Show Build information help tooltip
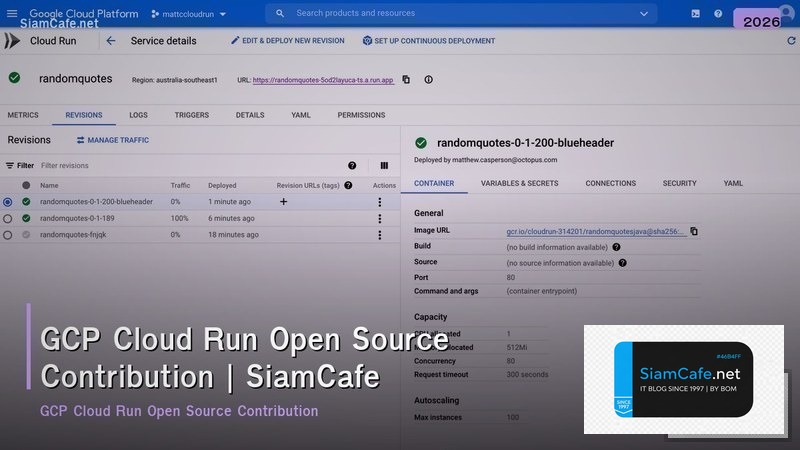 pos(616,247)
